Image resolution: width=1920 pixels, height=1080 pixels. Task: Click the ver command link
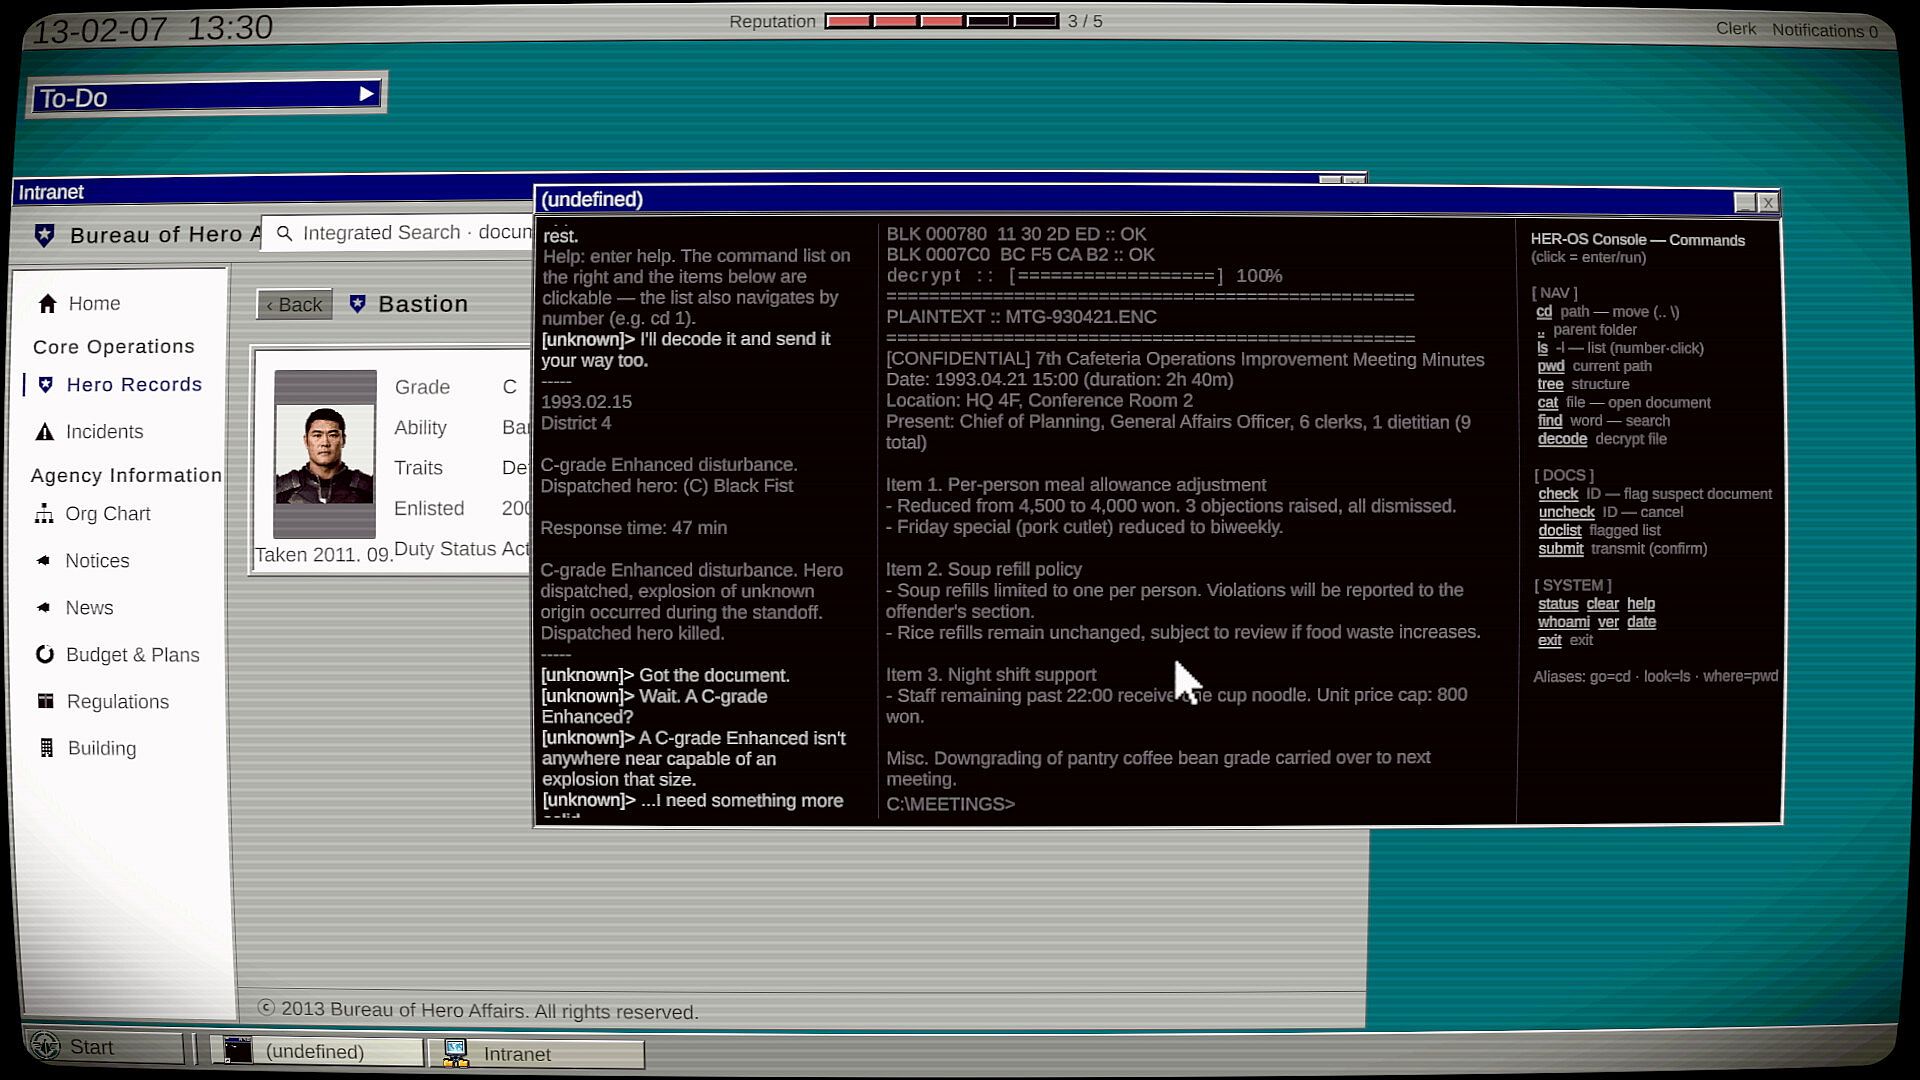1608,621
